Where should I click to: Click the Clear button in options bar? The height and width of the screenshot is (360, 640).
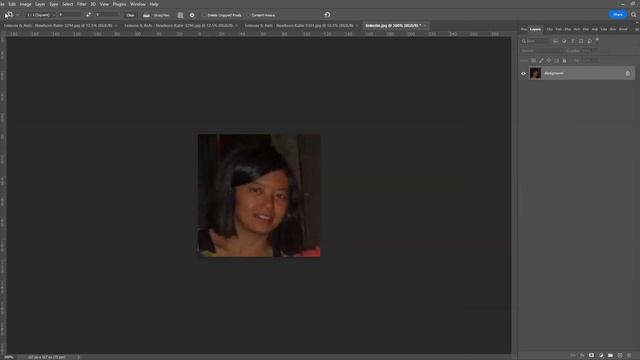(x=130, y=15)
